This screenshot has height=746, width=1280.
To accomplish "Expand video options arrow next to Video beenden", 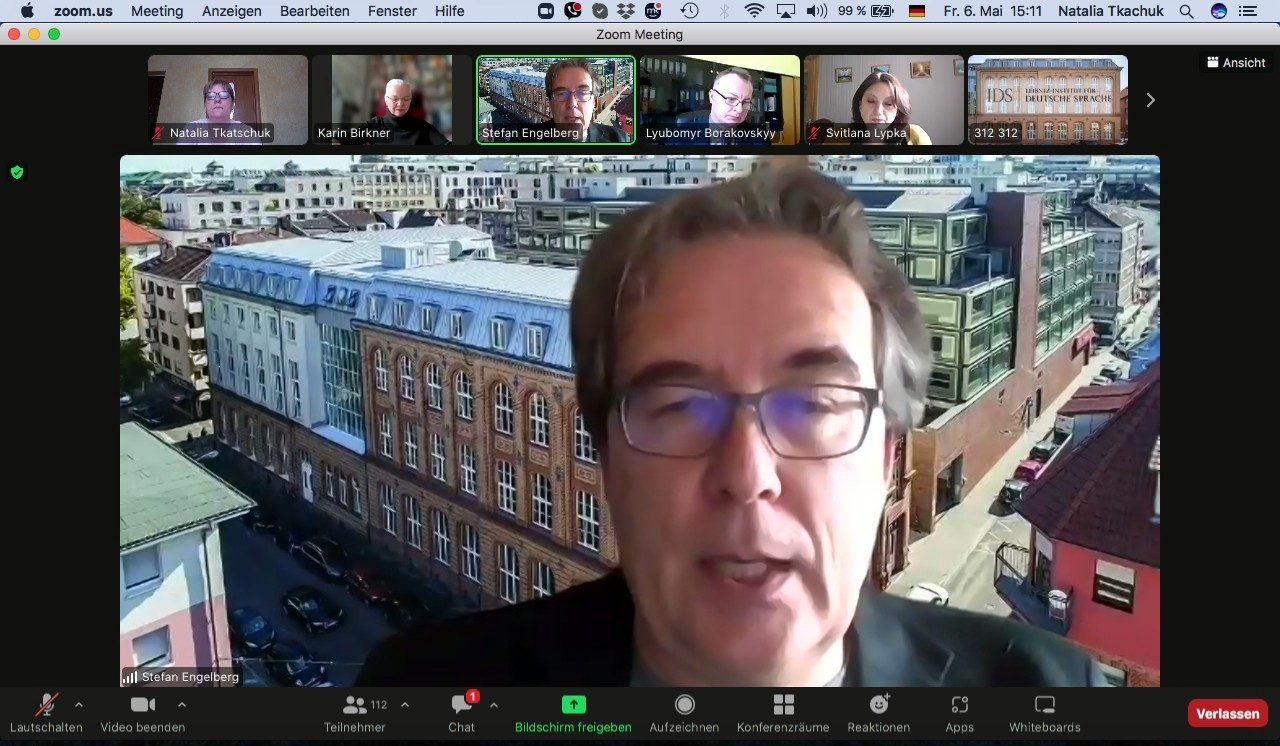I will [x=181, y=704].
